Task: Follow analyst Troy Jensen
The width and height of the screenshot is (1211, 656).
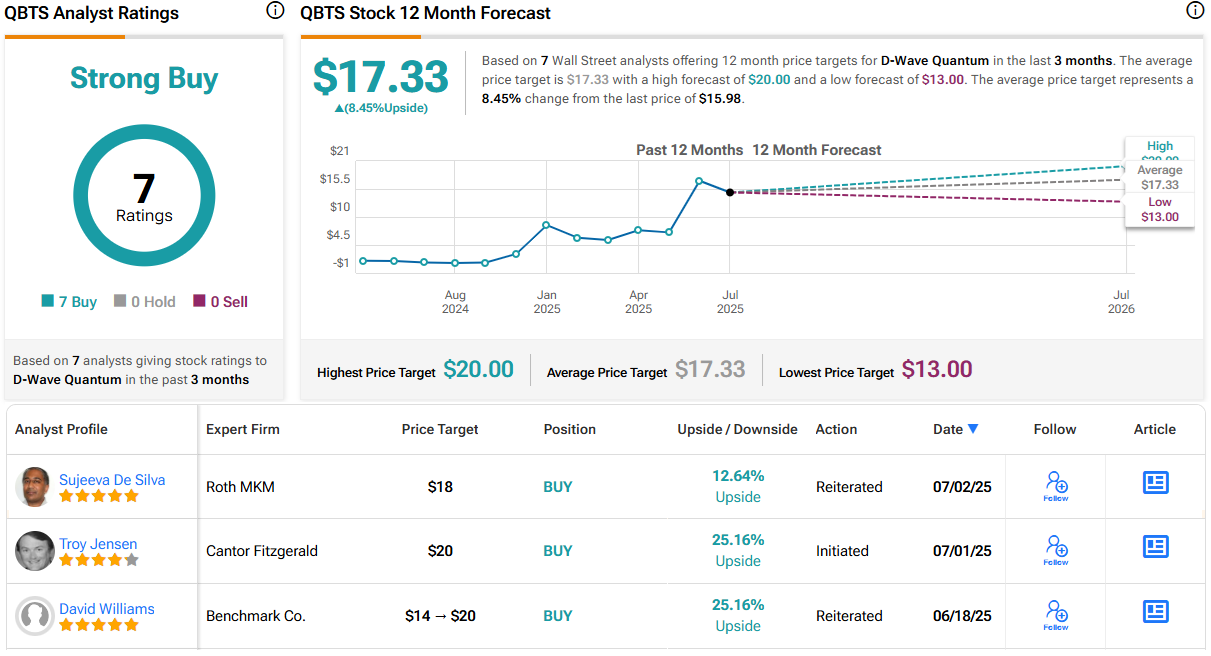Action: pos(1056,550)
